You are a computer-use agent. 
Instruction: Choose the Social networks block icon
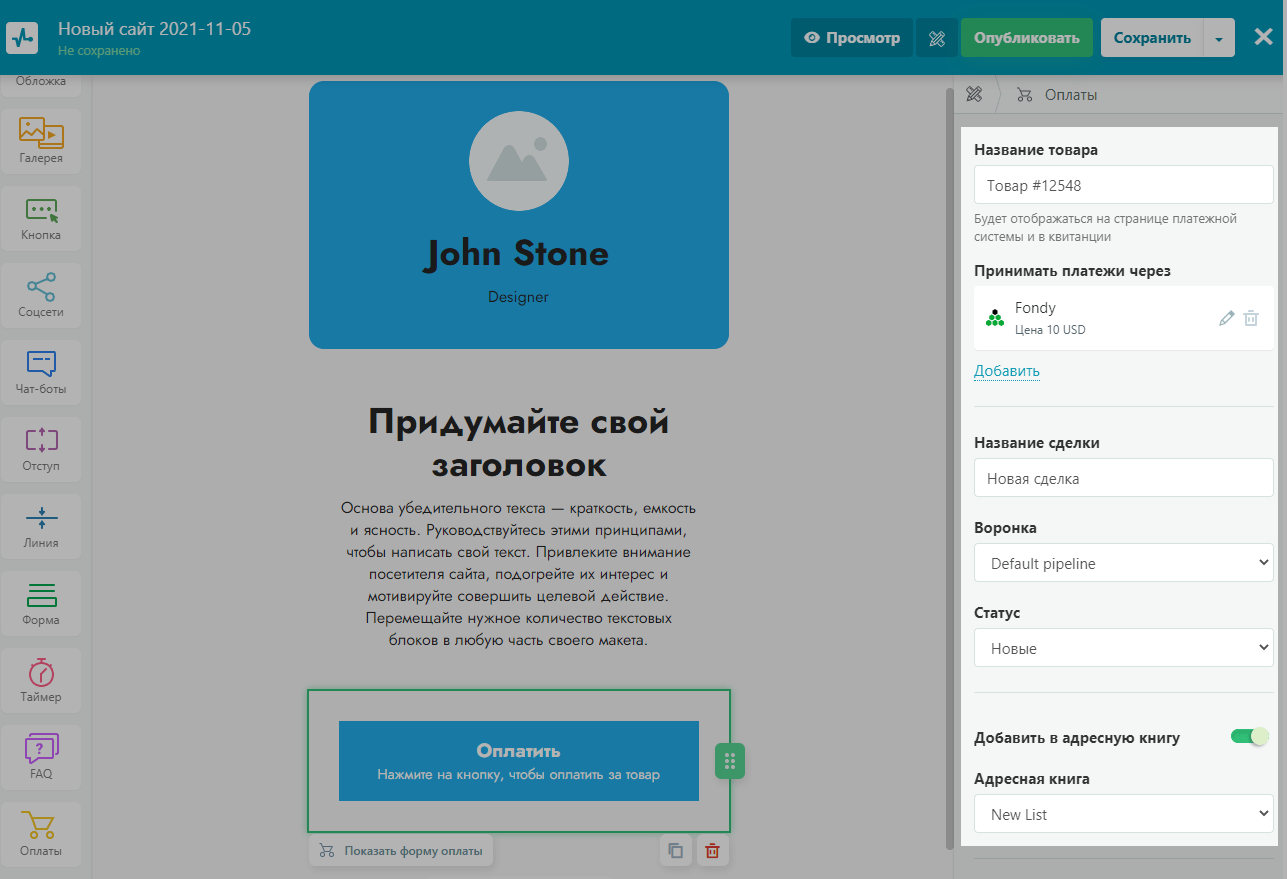pos(41,294)
